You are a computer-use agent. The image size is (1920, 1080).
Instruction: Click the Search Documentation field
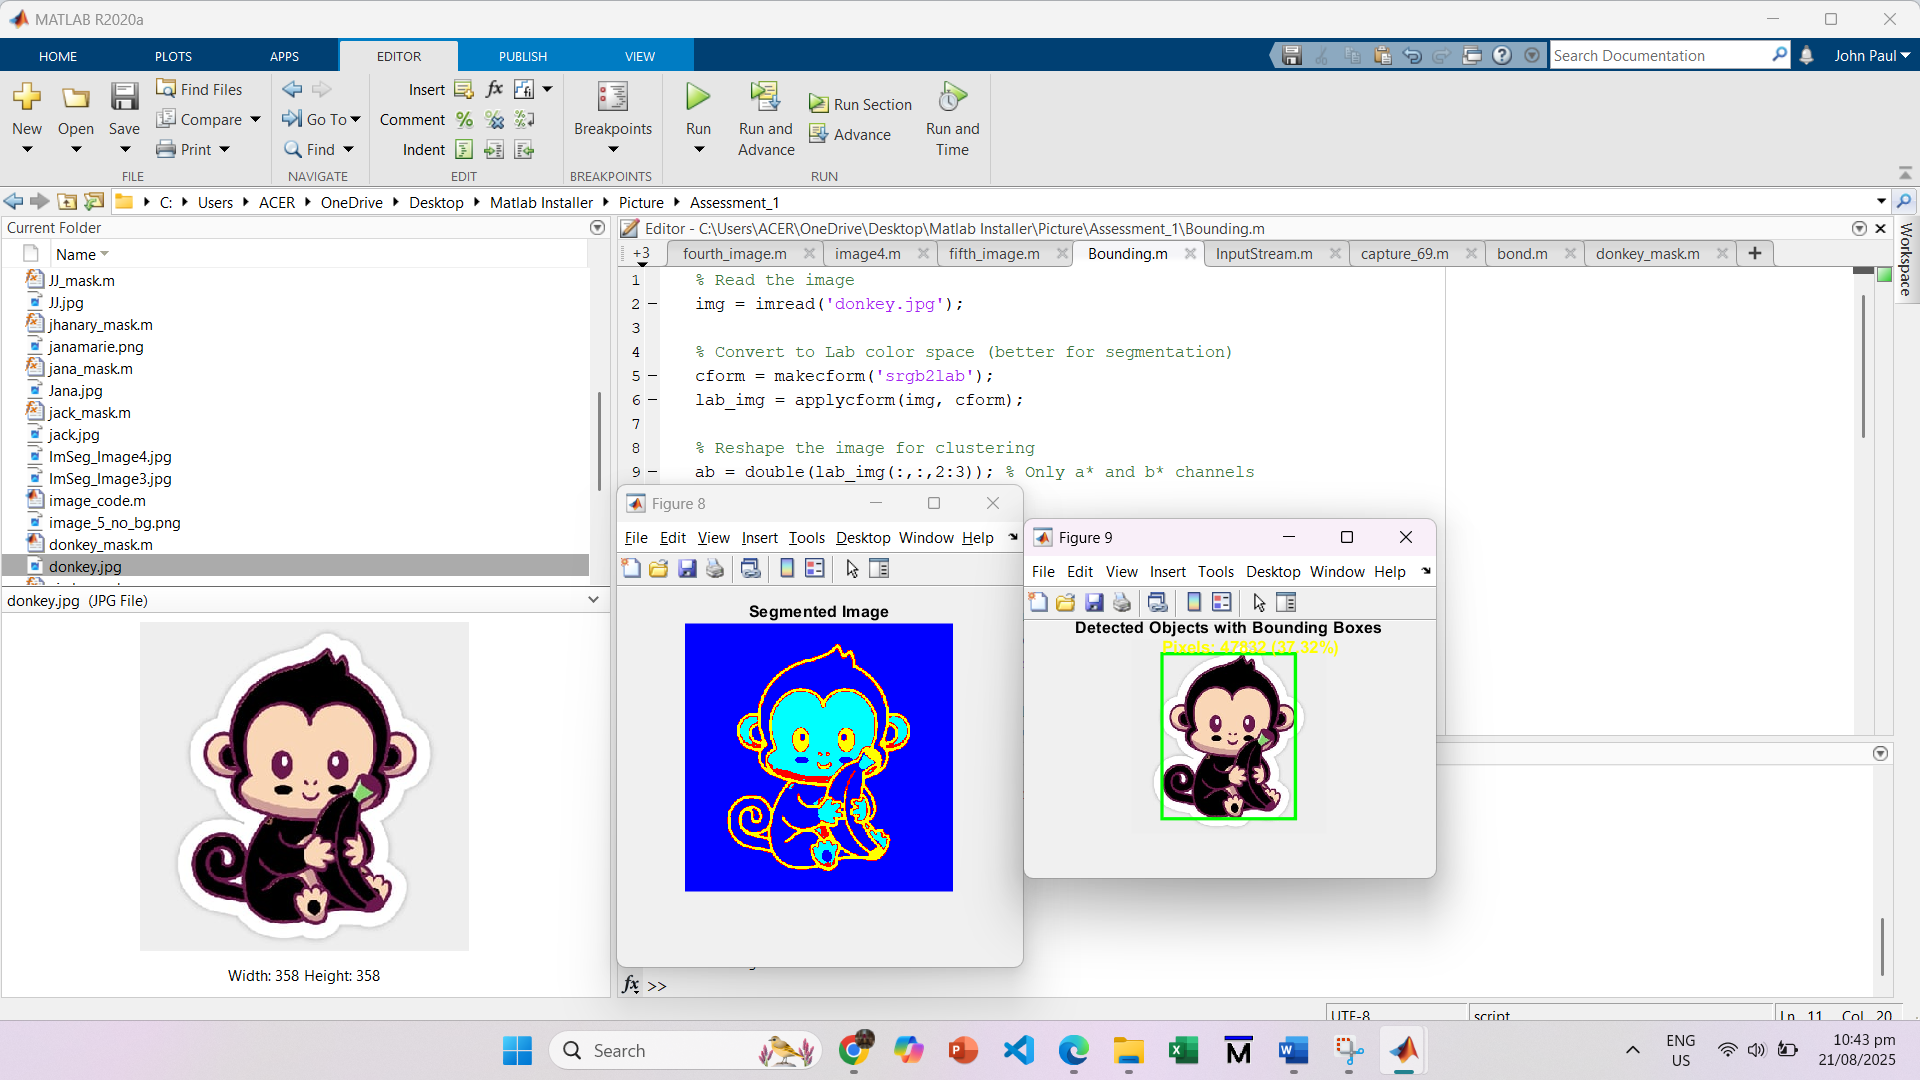click(1658, 56)
